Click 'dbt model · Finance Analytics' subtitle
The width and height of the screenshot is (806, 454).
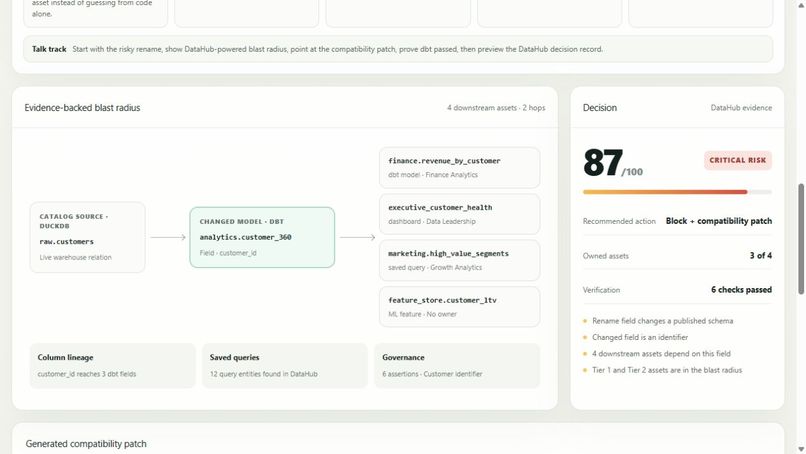pos(433,175)
